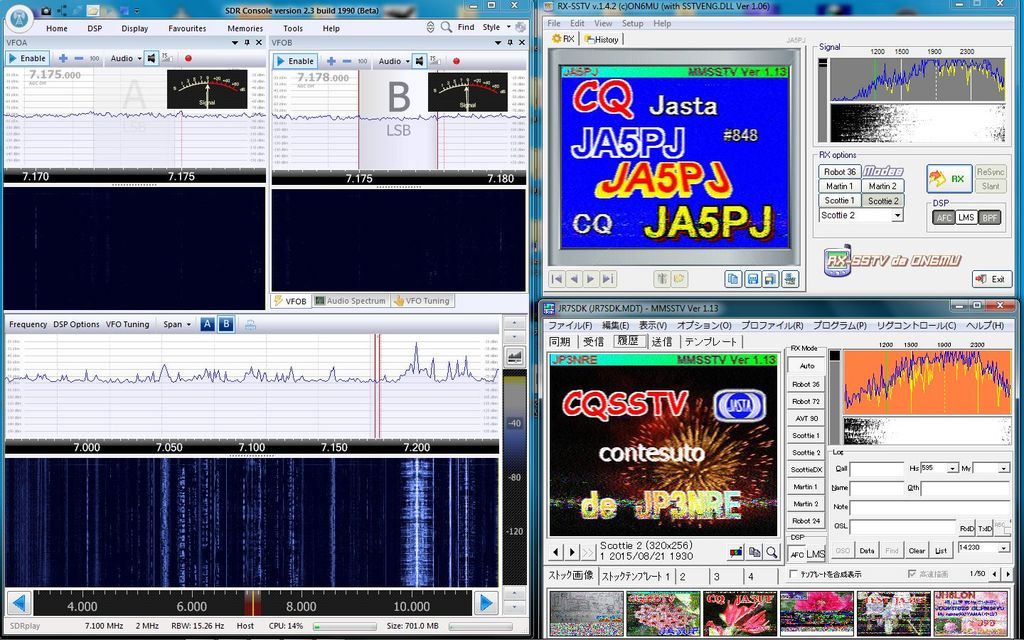Open the Span dropdown

pos(177,324)
